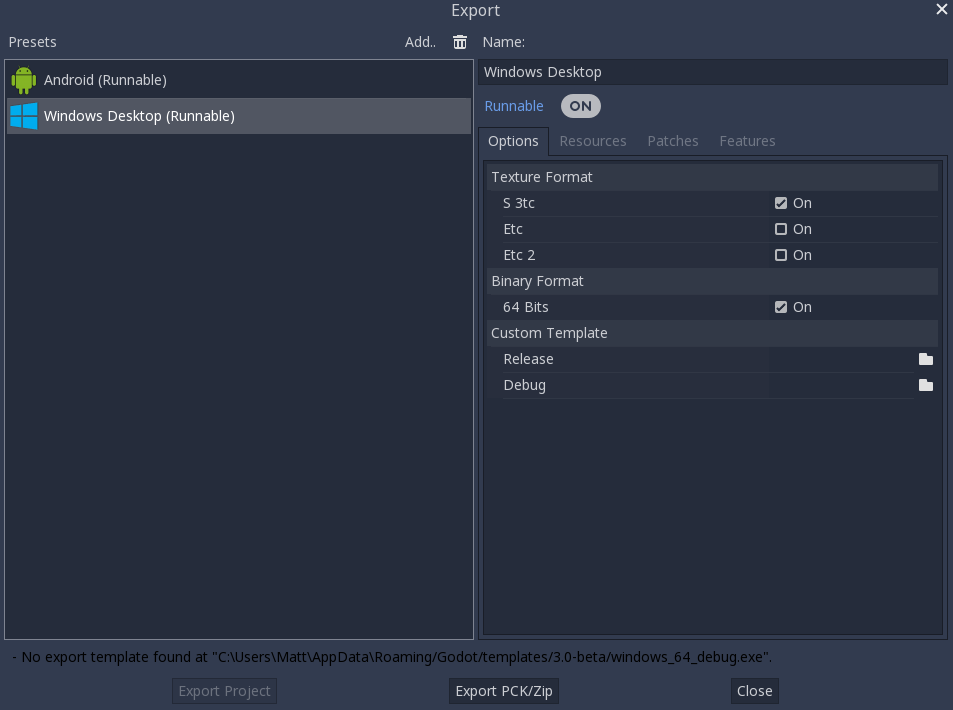The width and height of the screenshot is (953, 710).
Task: Open the Features tab
Action: click(x=747, y=141)
